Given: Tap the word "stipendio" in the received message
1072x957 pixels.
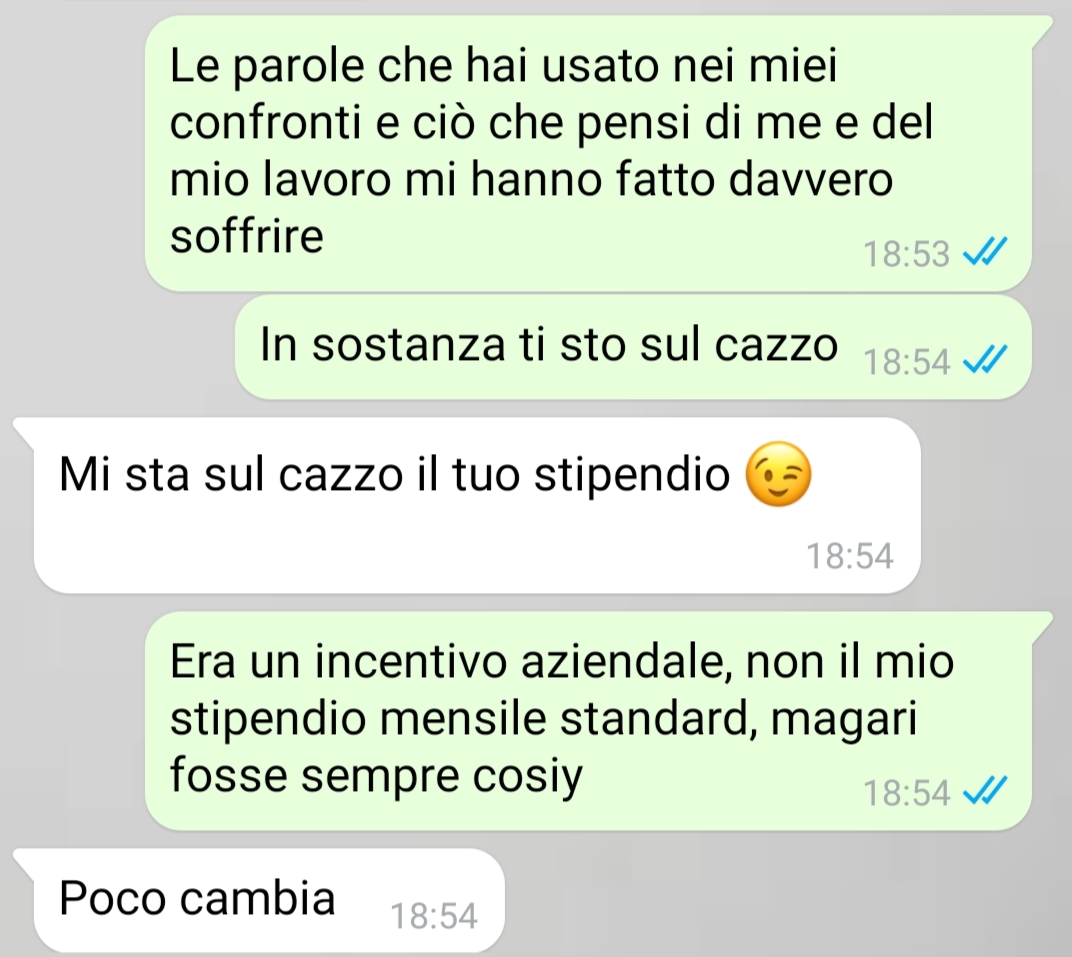Looking at the screenshot, I should 632,474.
